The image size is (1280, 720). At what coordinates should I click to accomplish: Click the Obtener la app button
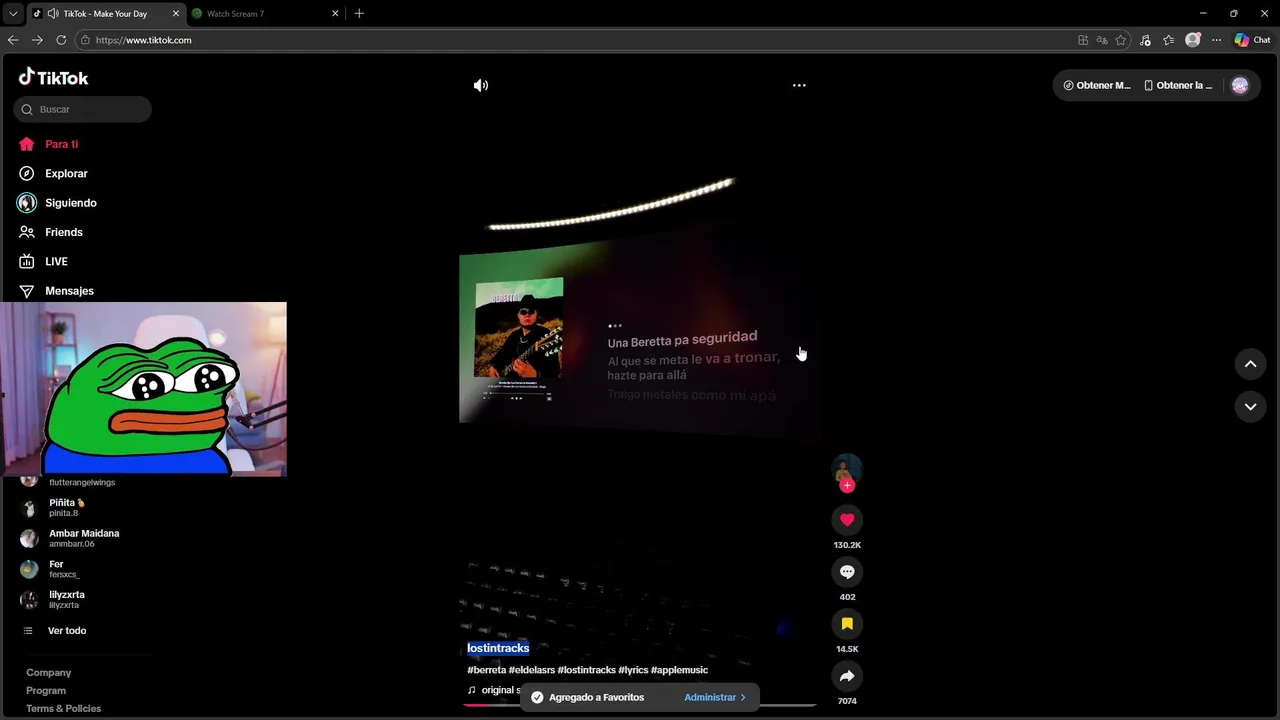pyautogui.click(x=1178, y=85)
